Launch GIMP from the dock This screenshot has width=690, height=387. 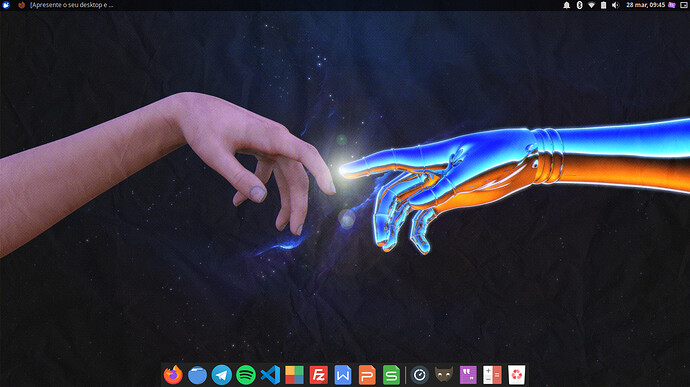[x=444, y=375]
